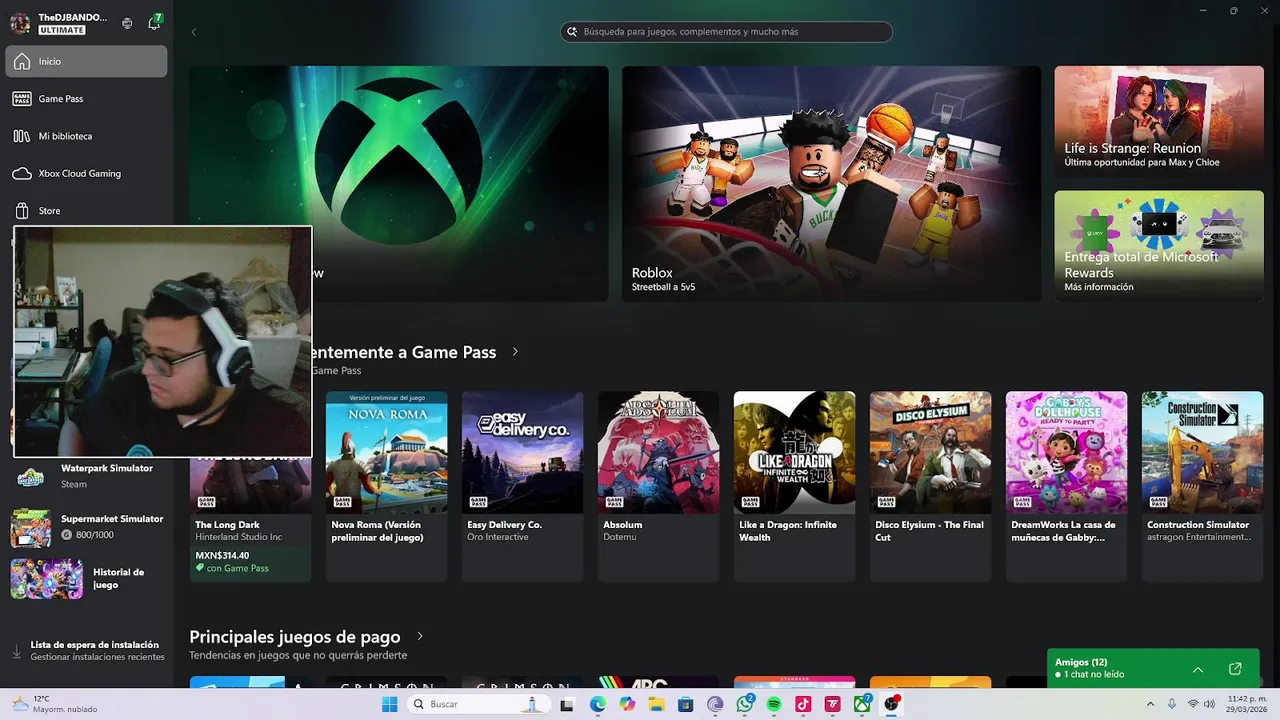This screenshot has width=1280, height=720.
Task: Click the Dotemu publisher text under Absolum
Action: tap(620, 537)
